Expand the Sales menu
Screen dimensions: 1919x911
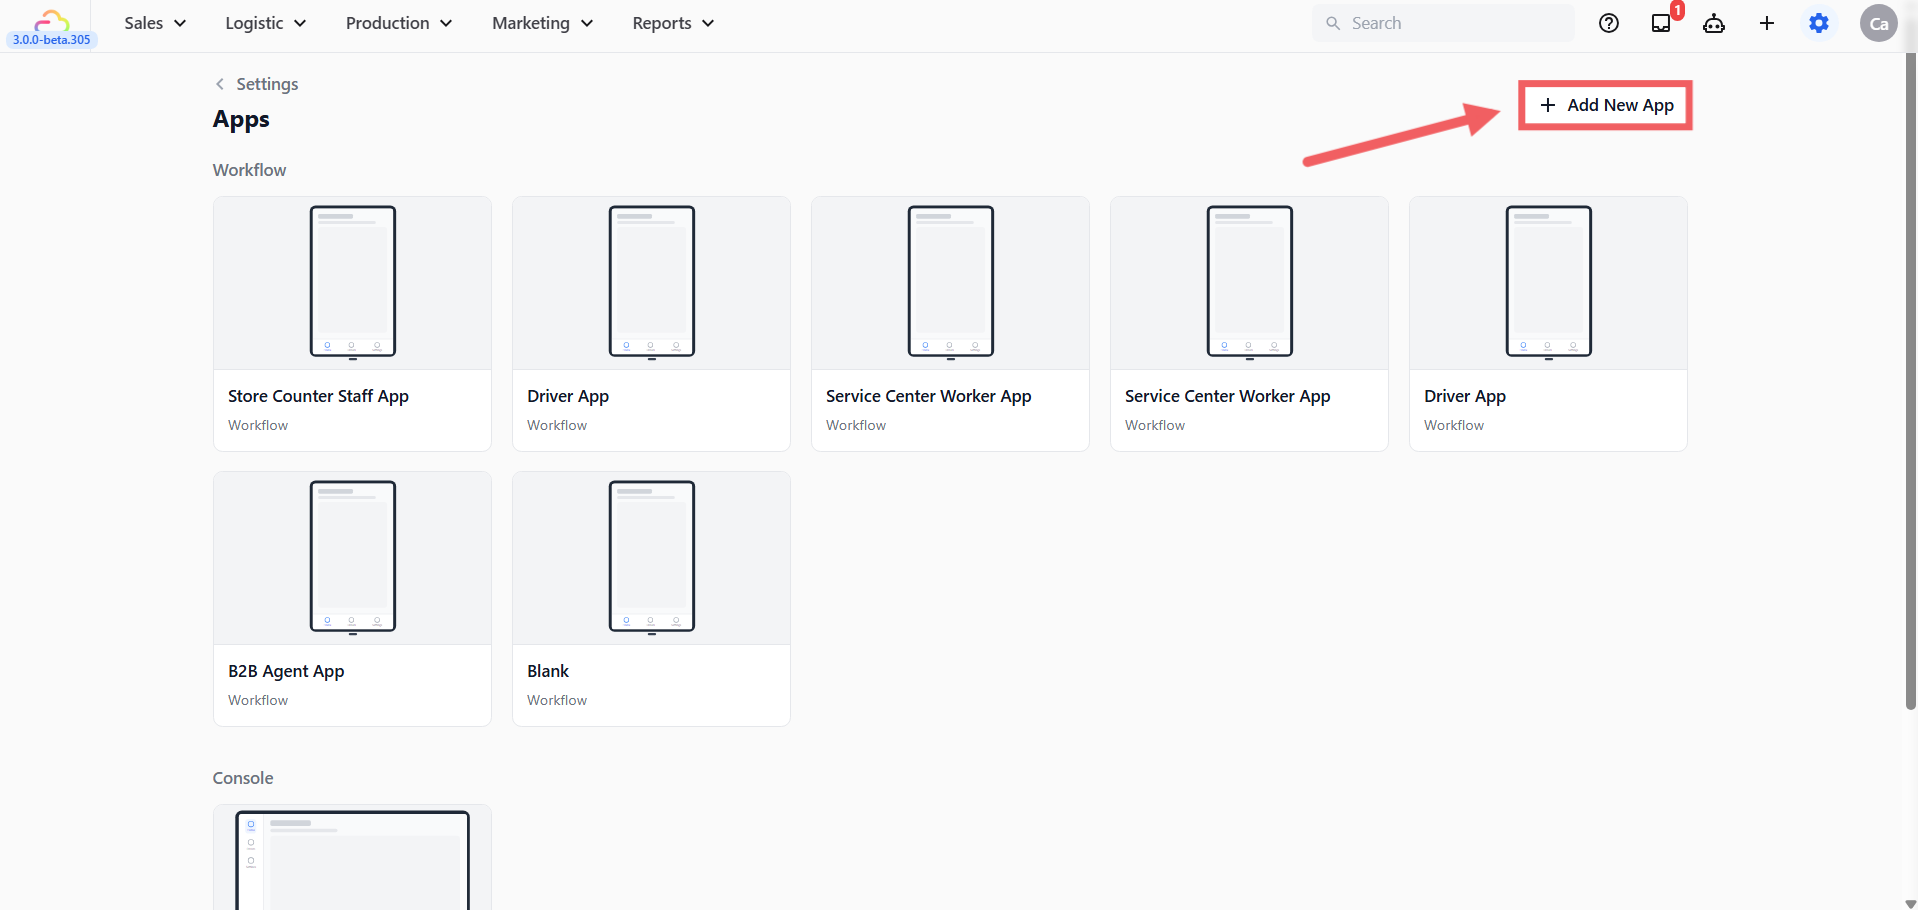(x=155, y=23)
